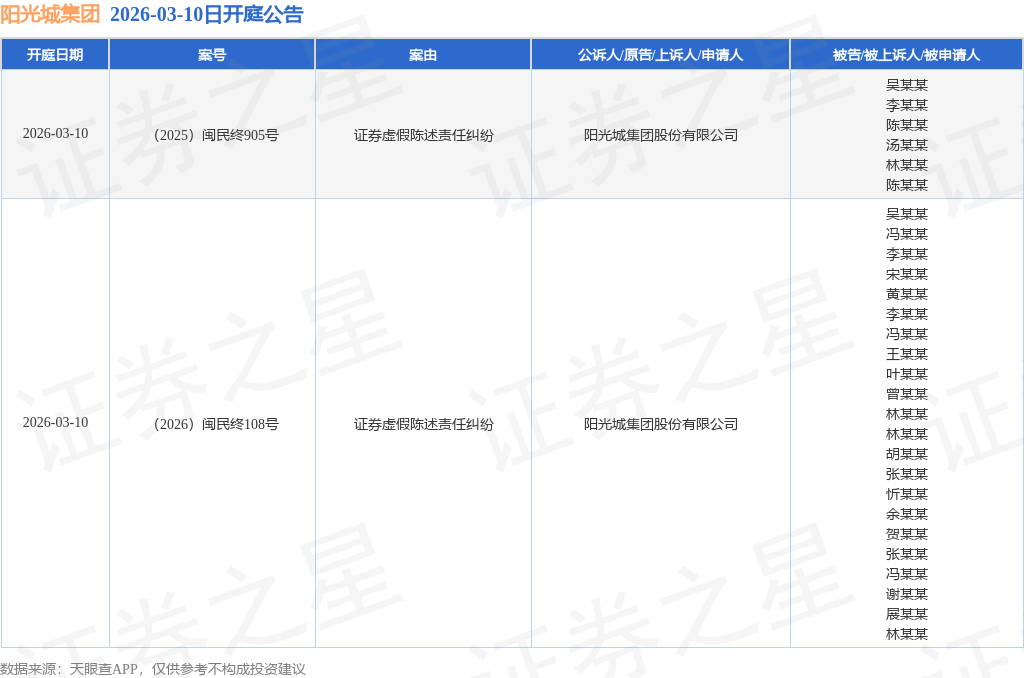Click defendant 王某某

[906, 354]
